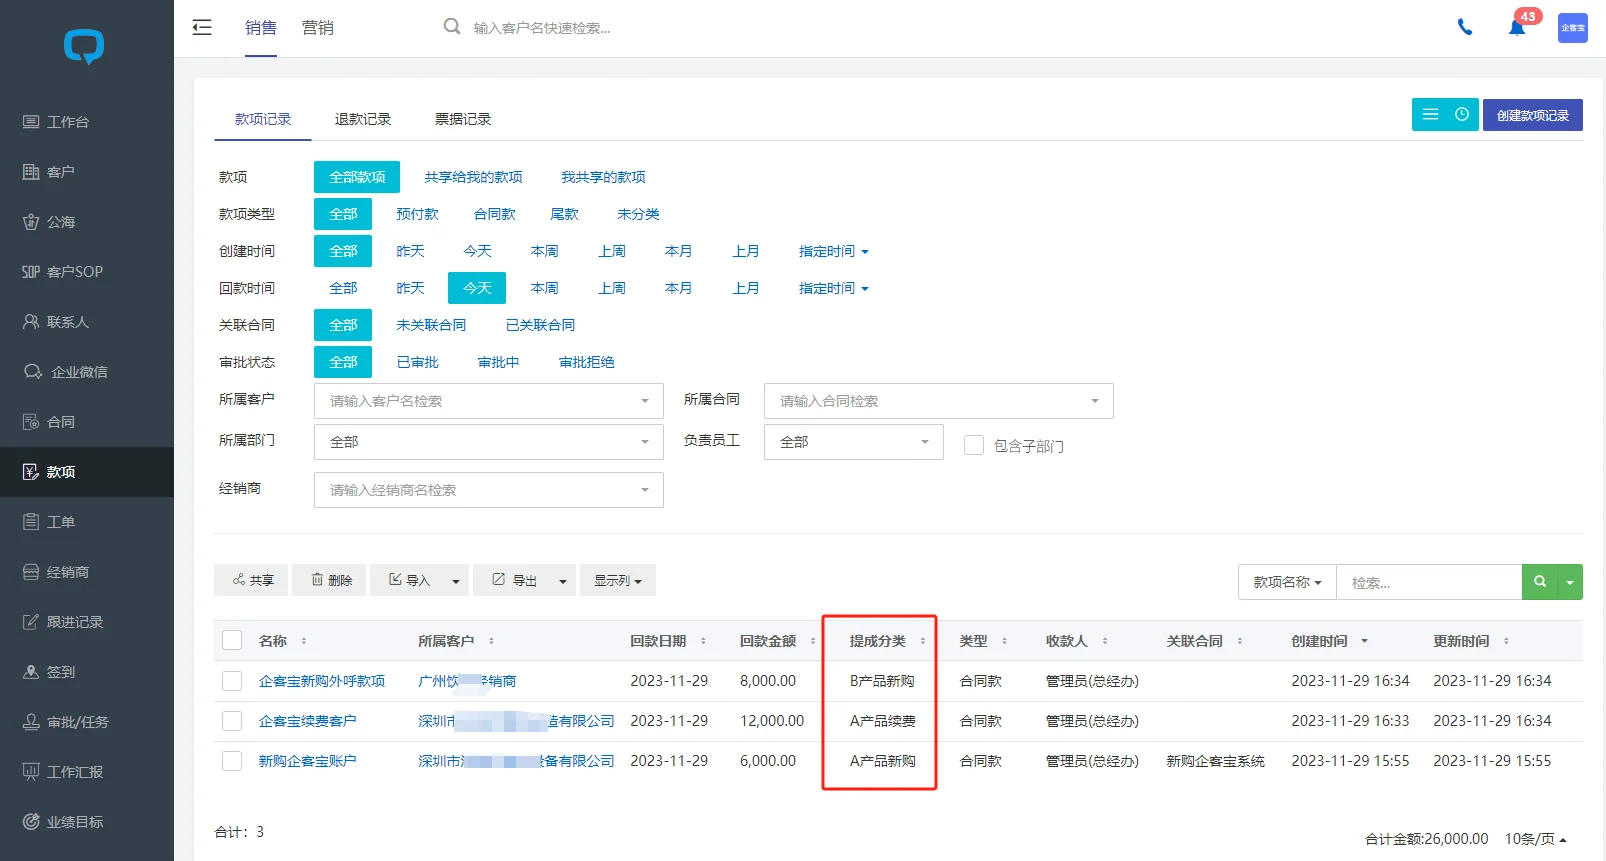The height and width of the screenshot is (861, 1606).
Task: Switch to the 营销 top tab
Action: (x=318, y=28)
